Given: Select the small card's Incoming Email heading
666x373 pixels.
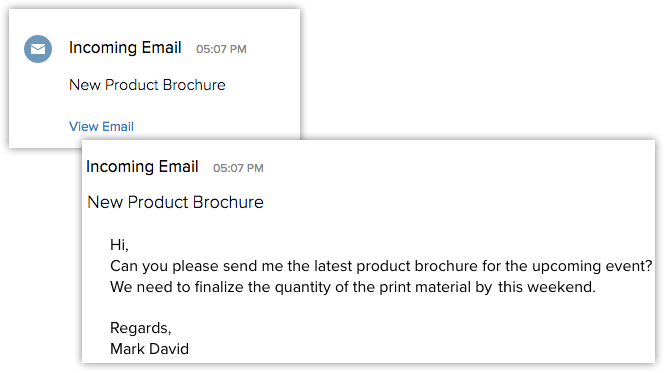Looking at the screenshot, I should tap(125, 48).
